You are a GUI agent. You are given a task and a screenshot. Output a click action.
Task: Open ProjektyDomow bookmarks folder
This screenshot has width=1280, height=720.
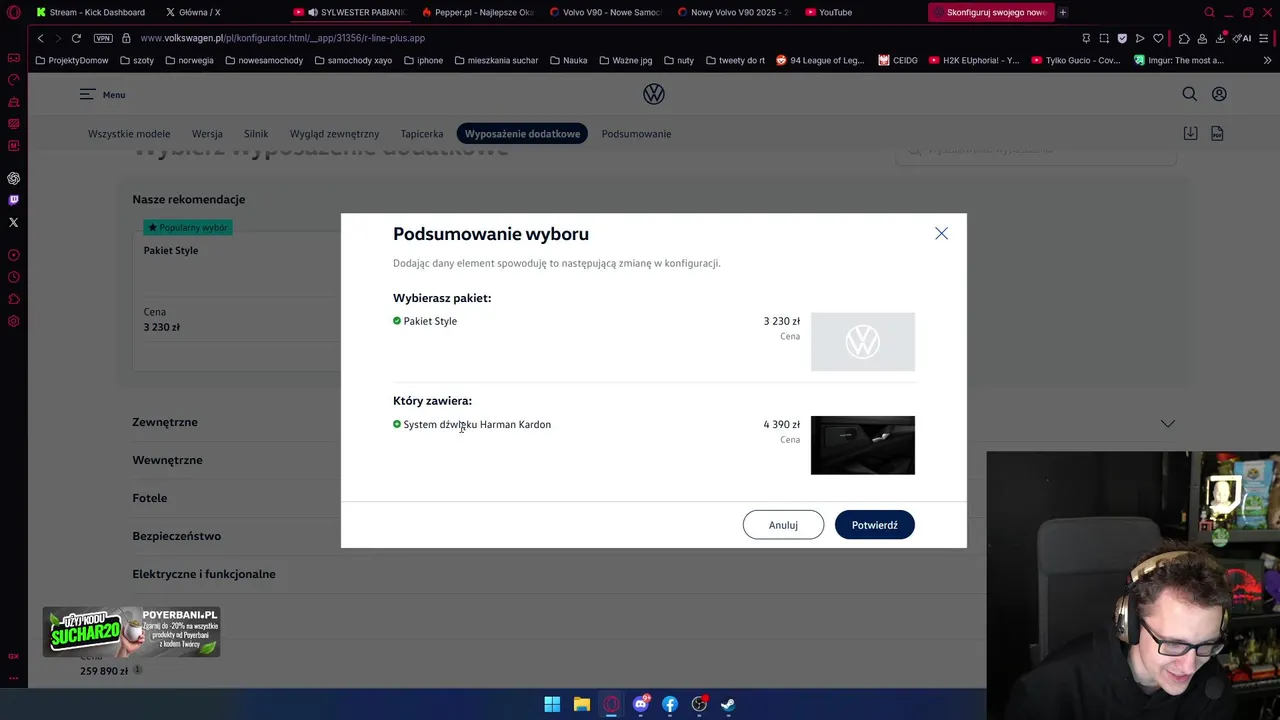71,60
